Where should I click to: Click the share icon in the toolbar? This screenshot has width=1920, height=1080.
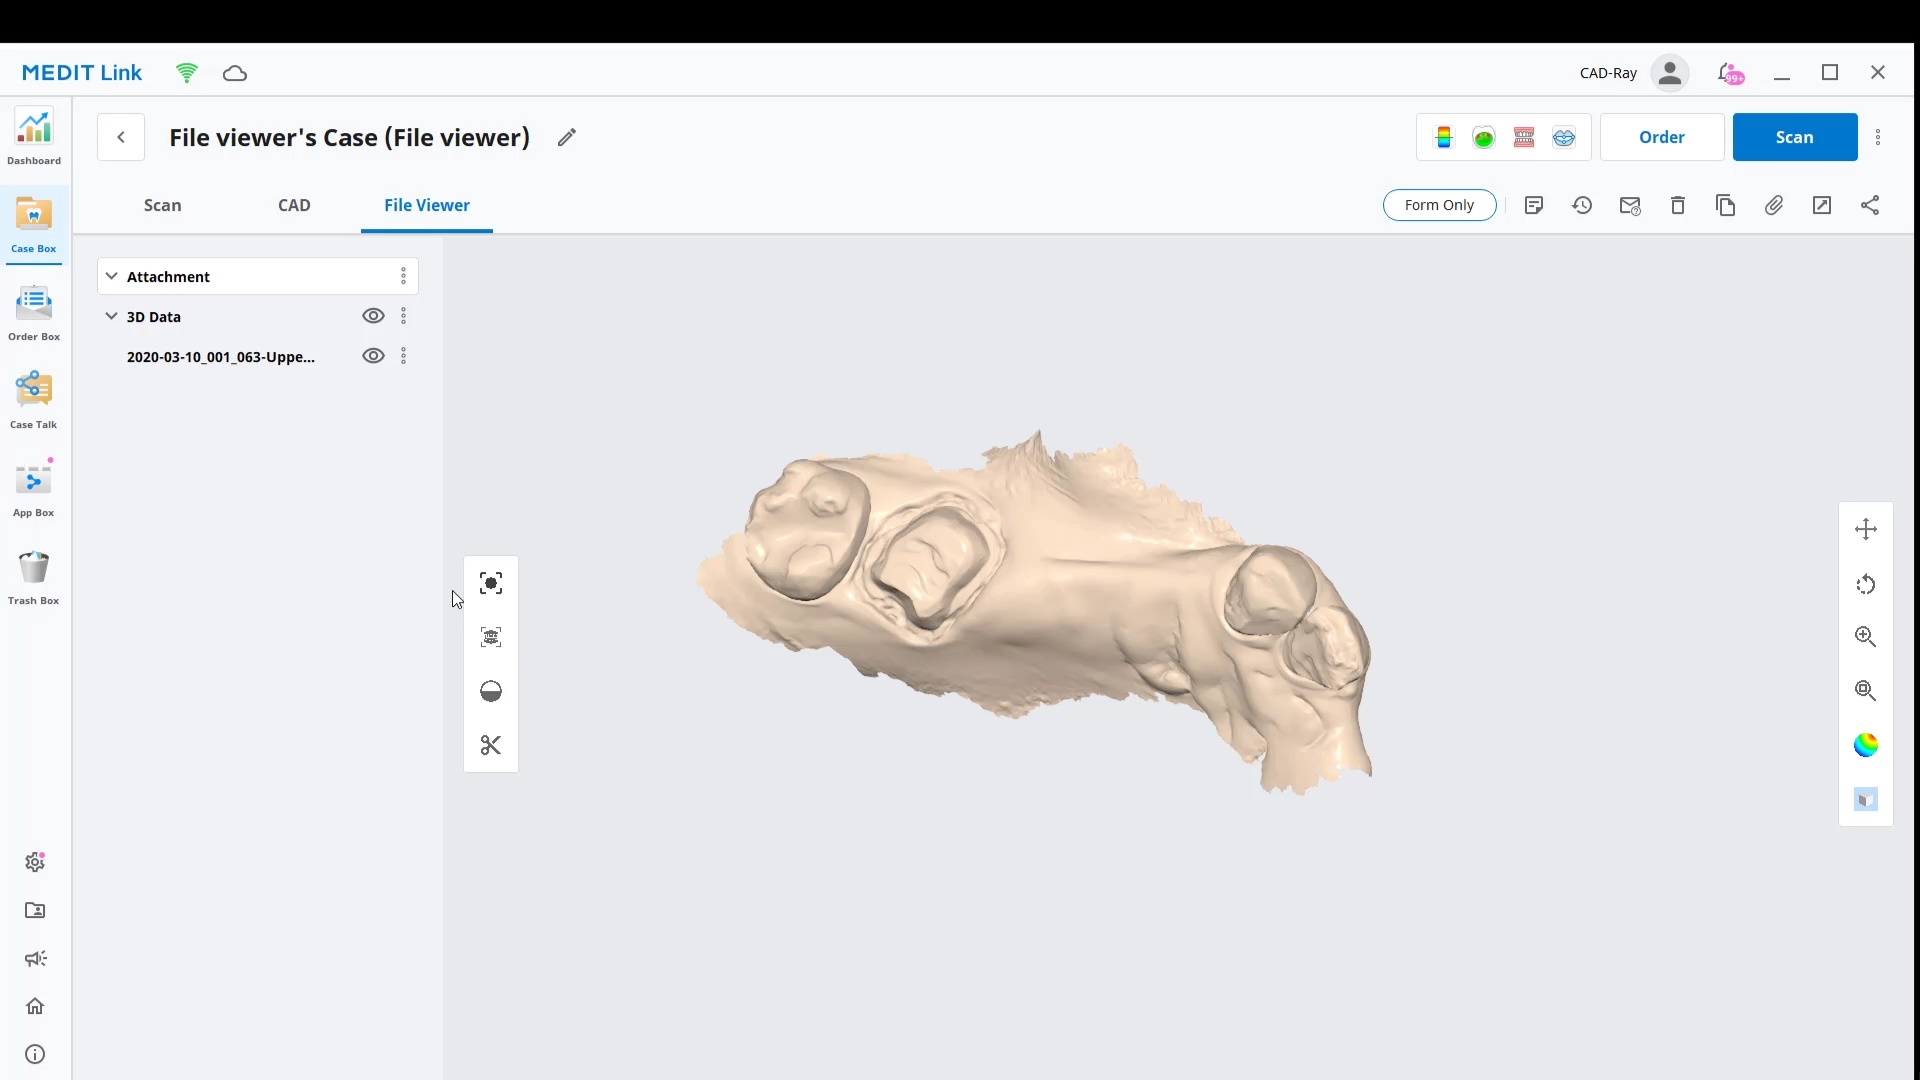click(x=1870, y=205)
